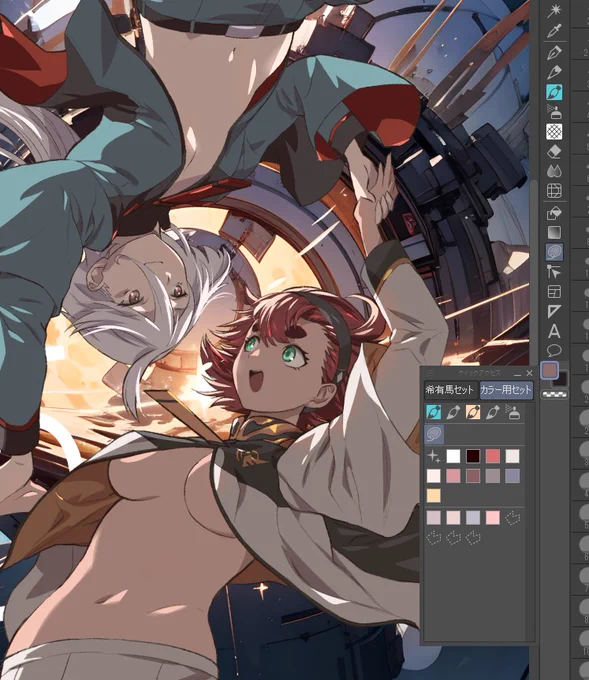Switch to the 希有馬セット tab
589x680 pixels.
pos(449,389)
